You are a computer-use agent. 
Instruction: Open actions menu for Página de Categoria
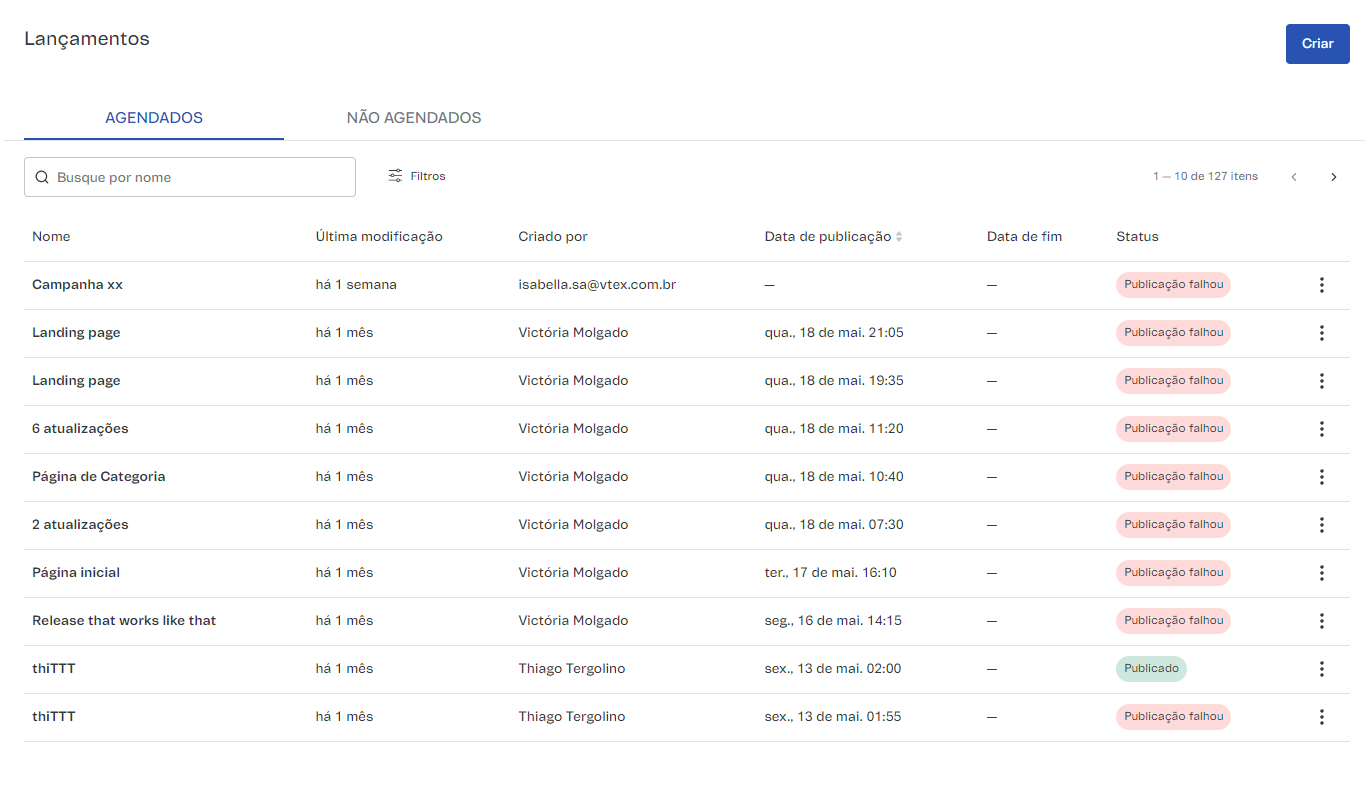pos(1321,477)
